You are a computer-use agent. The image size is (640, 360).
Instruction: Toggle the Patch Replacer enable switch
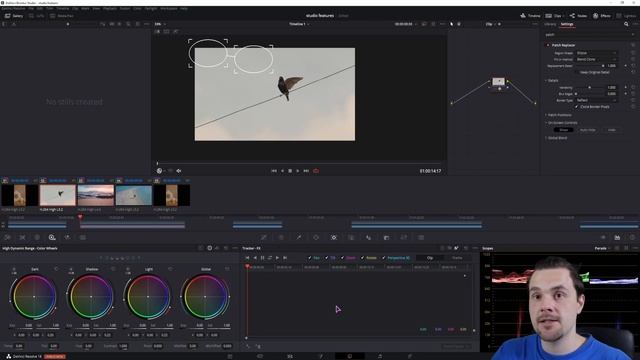(x=548, y=45)
